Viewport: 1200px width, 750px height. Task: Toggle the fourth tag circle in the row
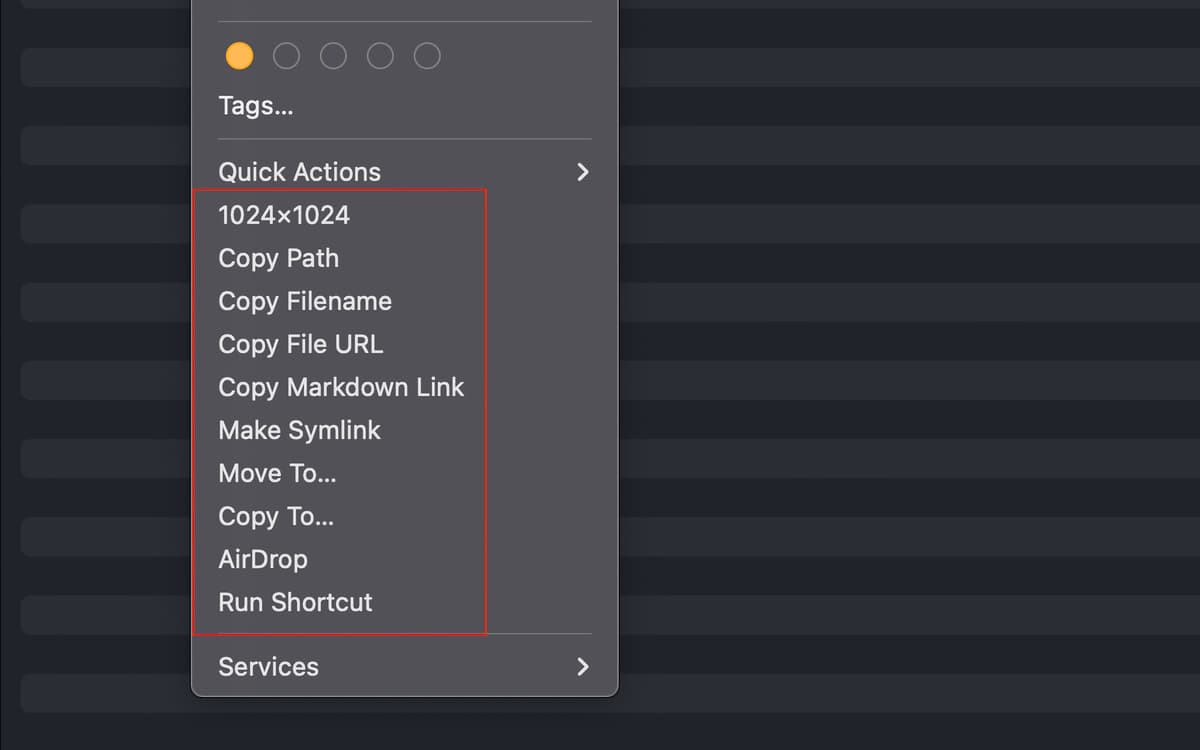coord(380,56)
